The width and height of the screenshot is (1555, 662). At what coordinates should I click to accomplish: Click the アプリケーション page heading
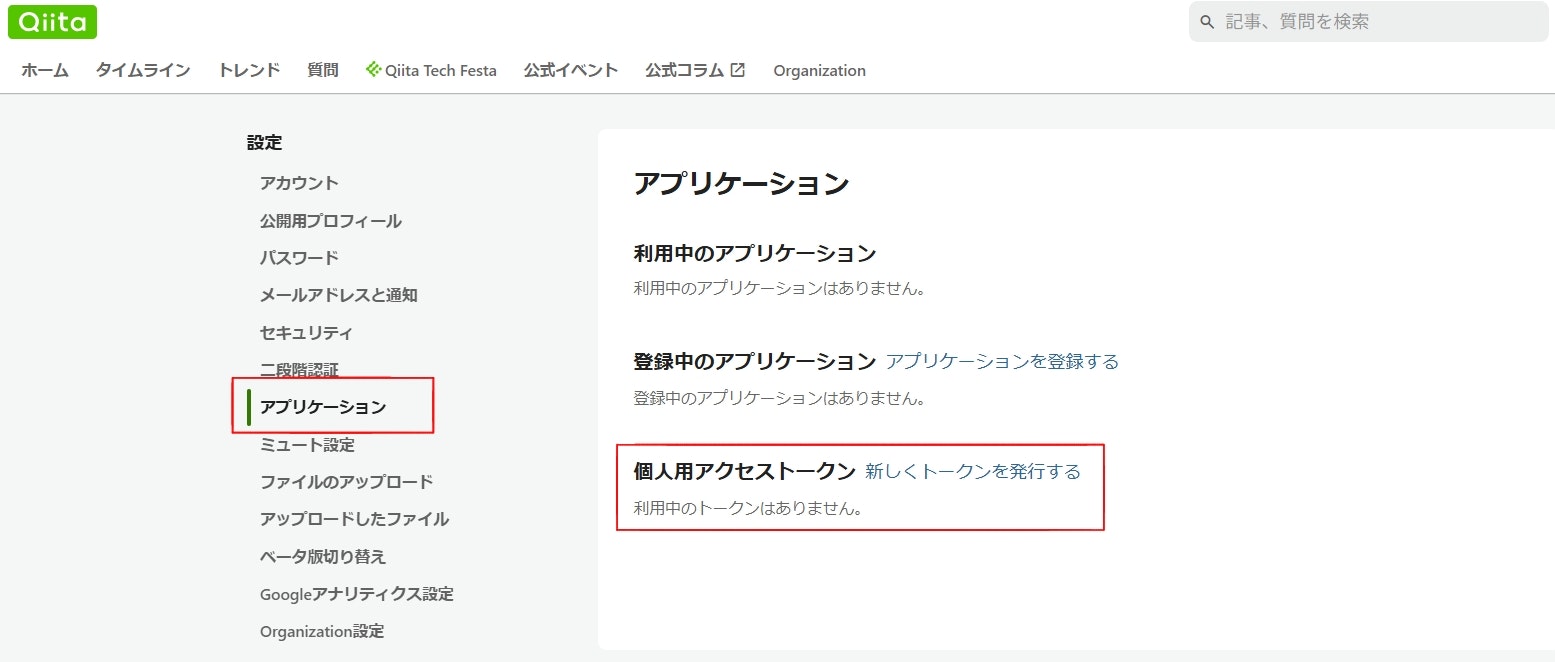point(741,184)
